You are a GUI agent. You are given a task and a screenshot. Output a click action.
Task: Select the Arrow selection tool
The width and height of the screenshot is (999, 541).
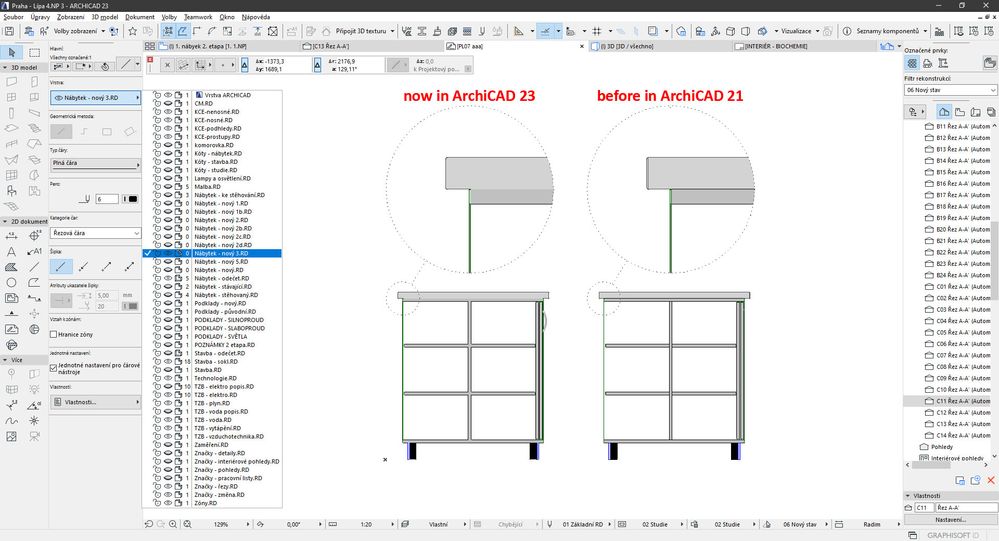pyautogui.click(x=12, y=52)
